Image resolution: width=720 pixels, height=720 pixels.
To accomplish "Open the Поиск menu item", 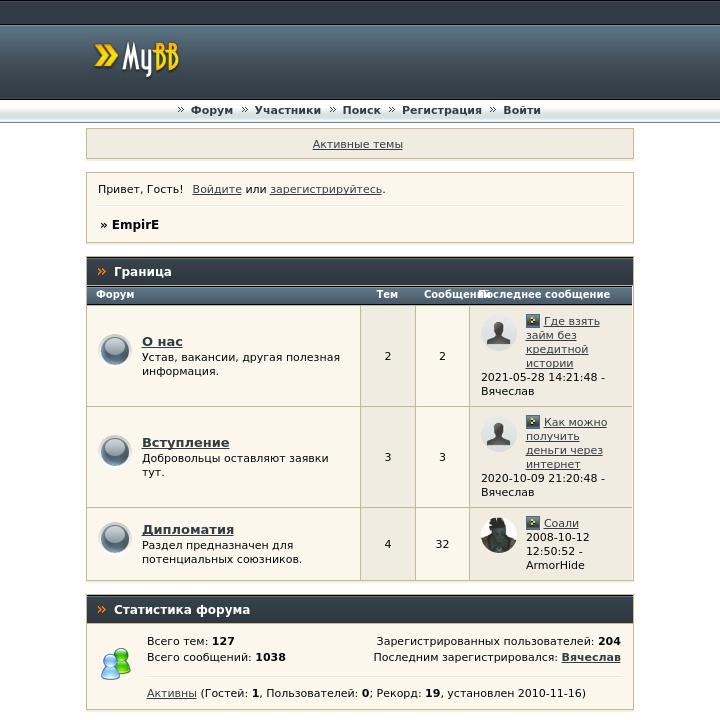I will click(361, 110).
